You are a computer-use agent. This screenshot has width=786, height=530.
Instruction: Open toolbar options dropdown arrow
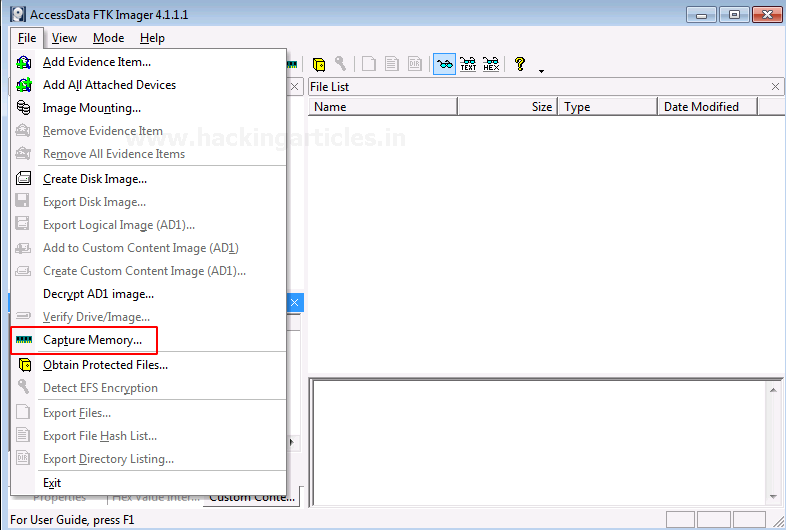tap(541, 71)
